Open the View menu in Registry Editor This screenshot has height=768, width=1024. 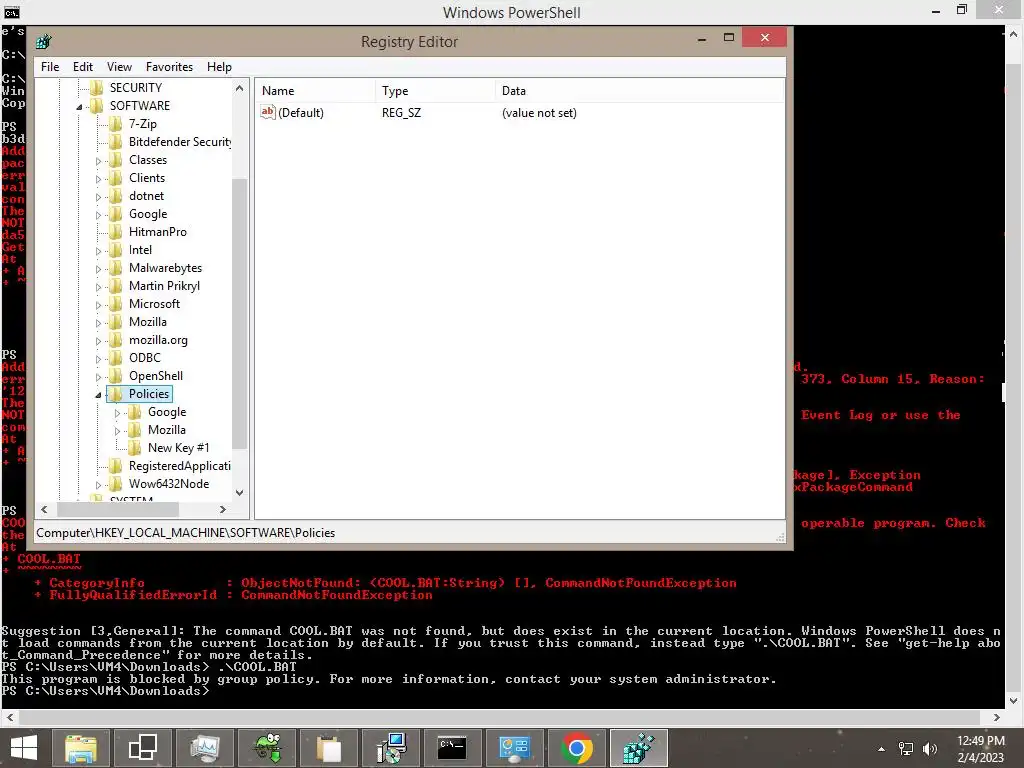(x=120, y=67)
